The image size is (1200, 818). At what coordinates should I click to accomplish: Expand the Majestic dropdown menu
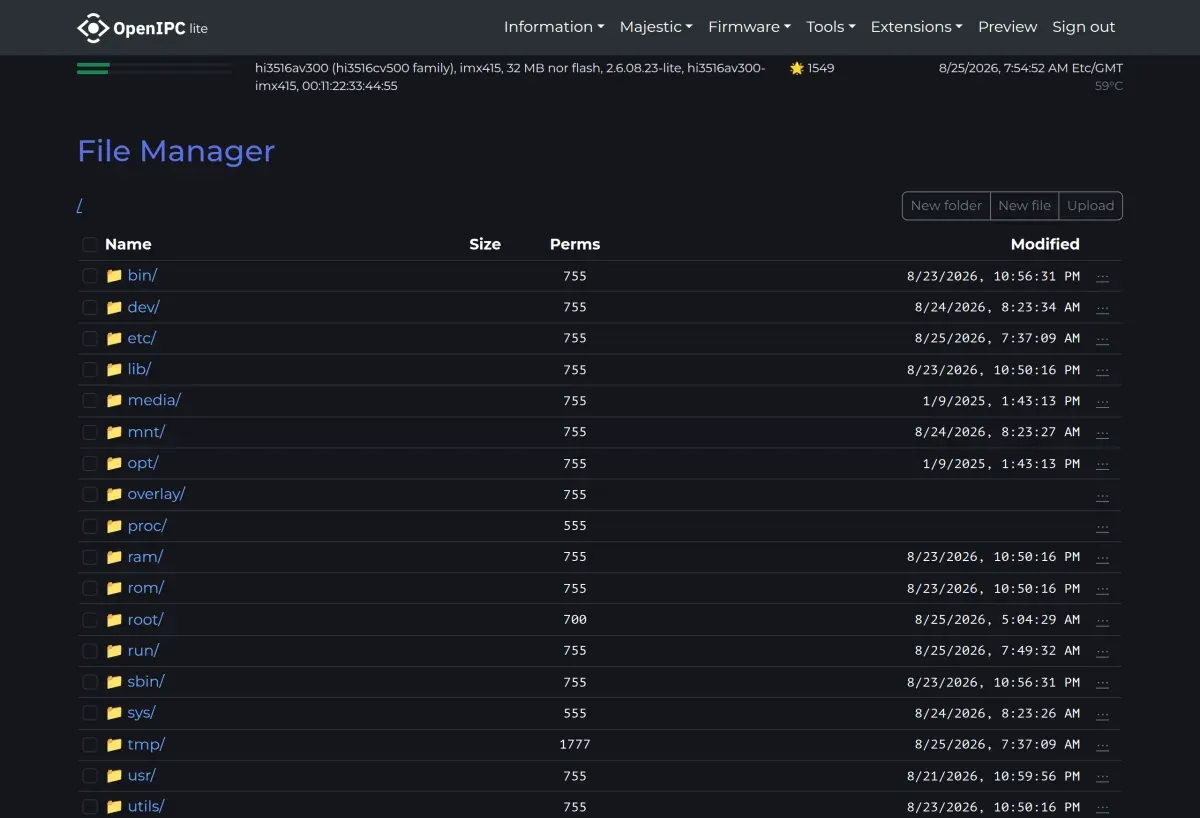pyautogui.click(x=656, y=27)
